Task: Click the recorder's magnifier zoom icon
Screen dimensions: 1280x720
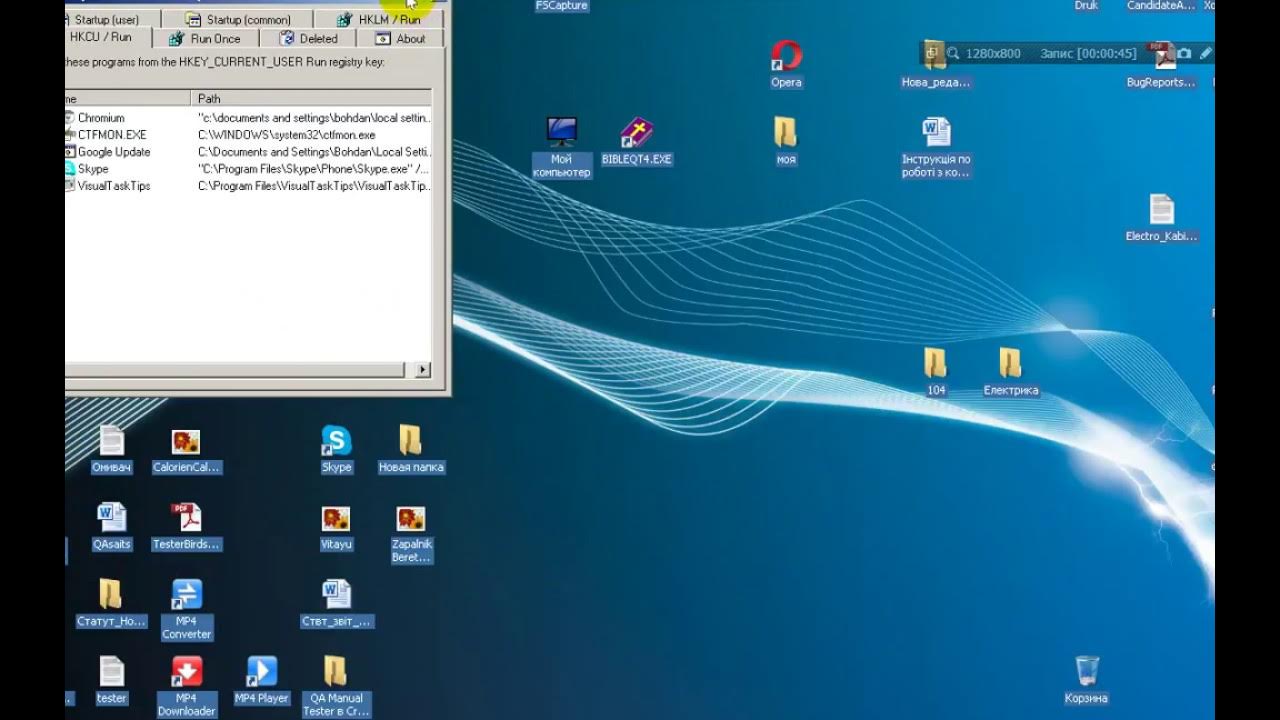Action: 953,53
